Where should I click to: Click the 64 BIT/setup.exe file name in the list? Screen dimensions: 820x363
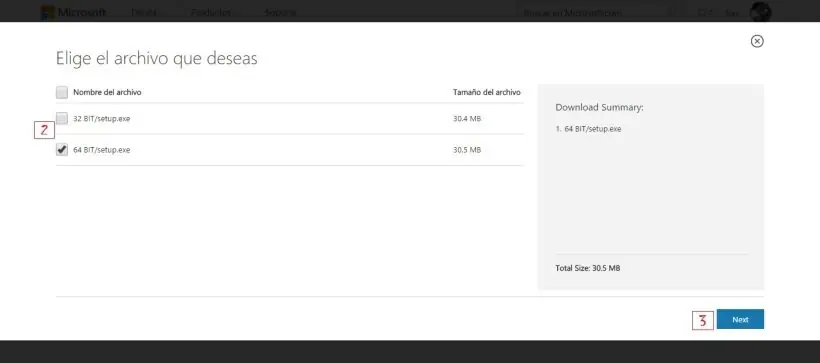pyautogui.click(x=101, y=150)
